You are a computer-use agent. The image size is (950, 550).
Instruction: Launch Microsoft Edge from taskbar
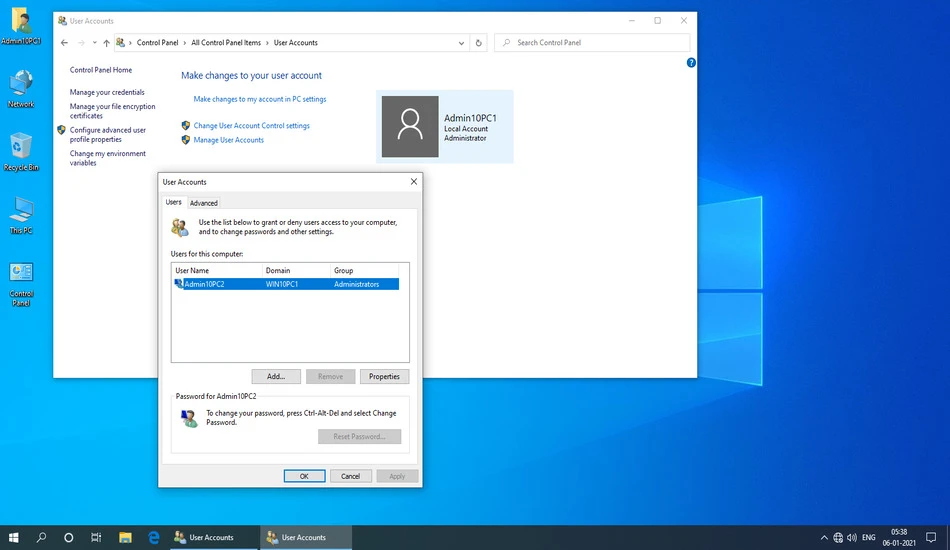(x=154, y=537)
